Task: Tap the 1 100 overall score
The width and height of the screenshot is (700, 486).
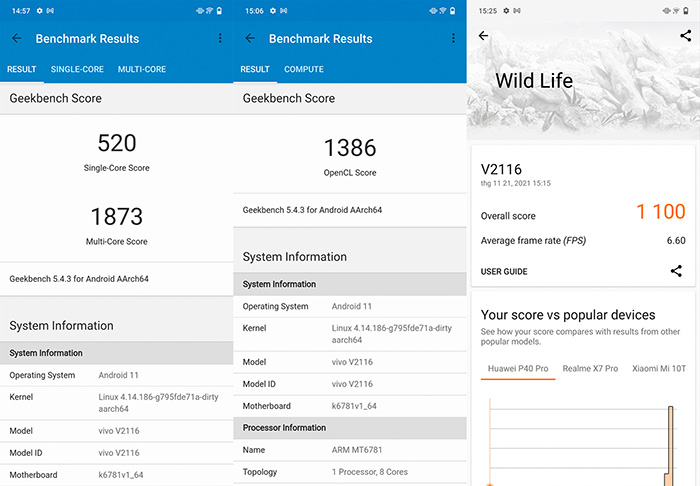Action: click(x=661, y=212)
